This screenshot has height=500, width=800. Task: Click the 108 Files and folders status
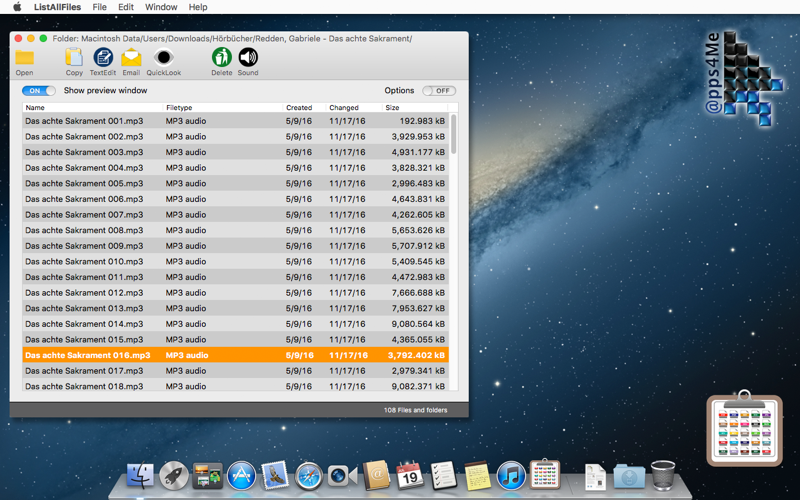415,410
